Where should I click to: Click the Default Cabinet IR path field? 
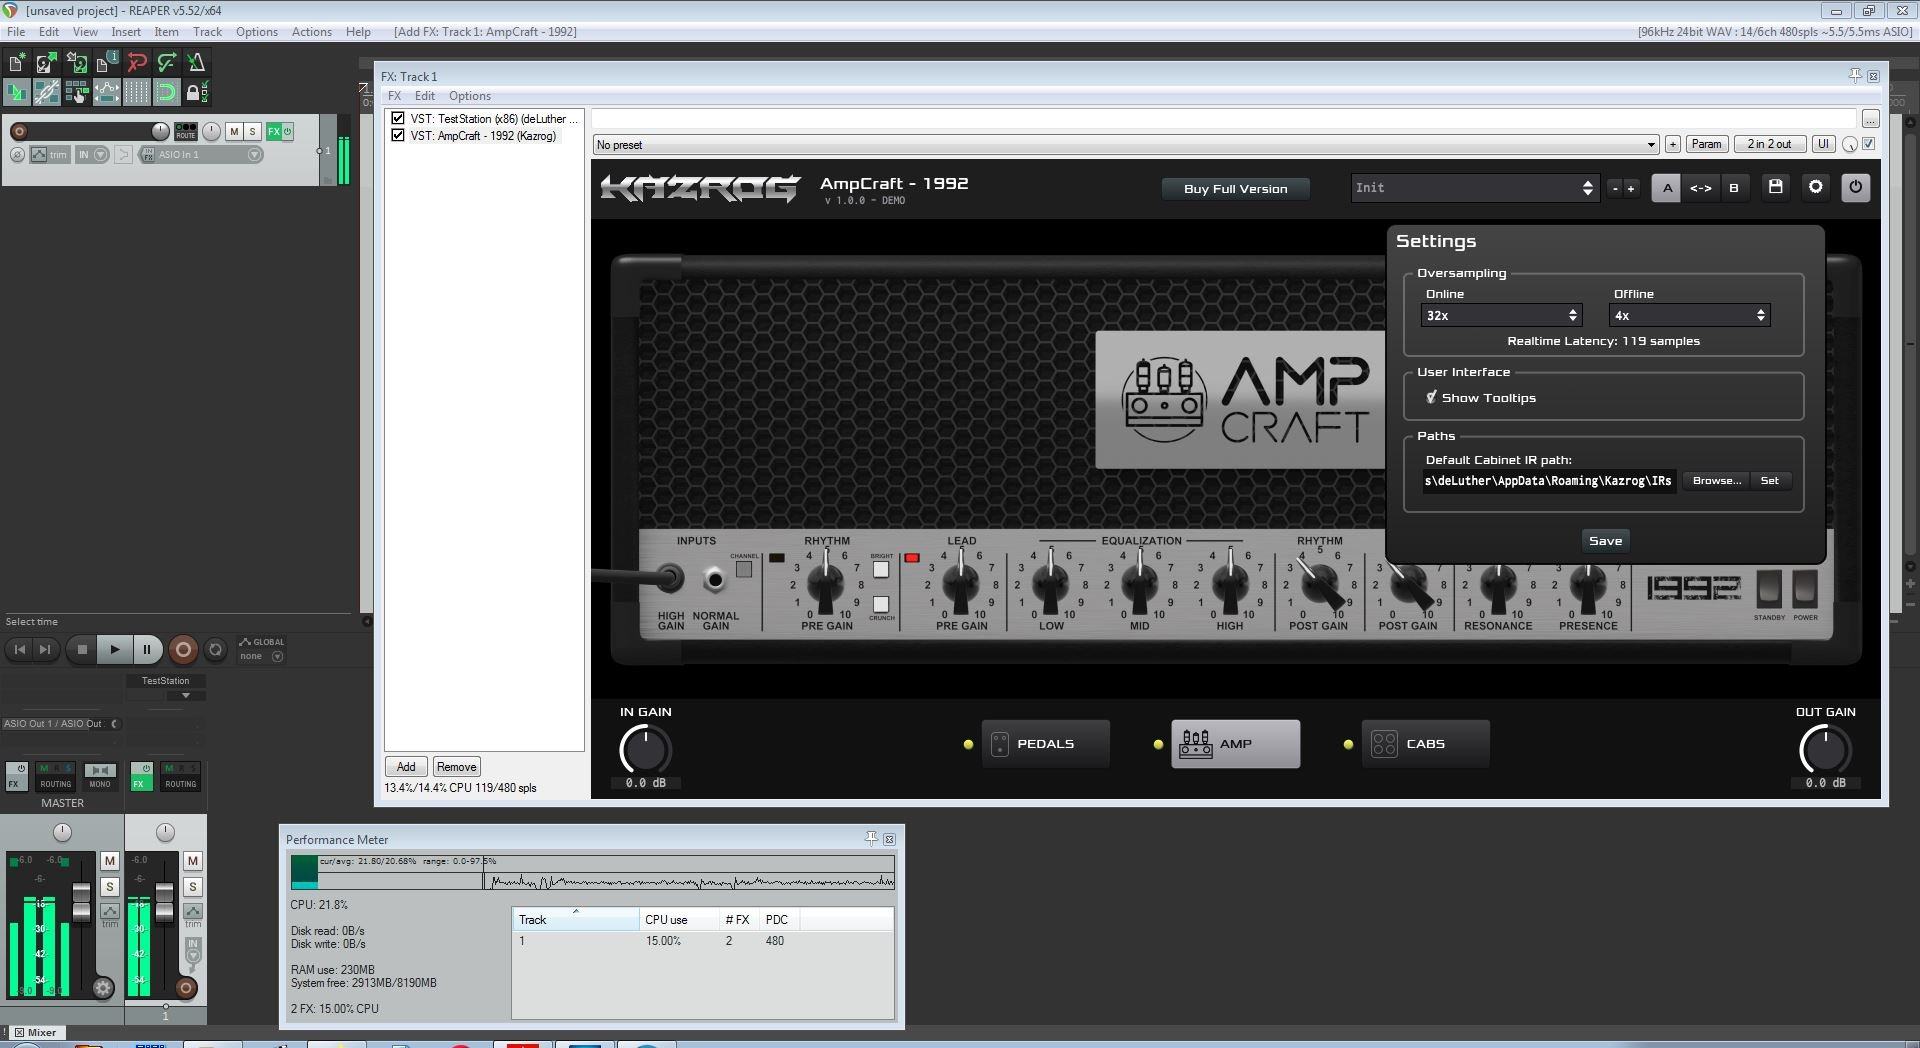1549,481
